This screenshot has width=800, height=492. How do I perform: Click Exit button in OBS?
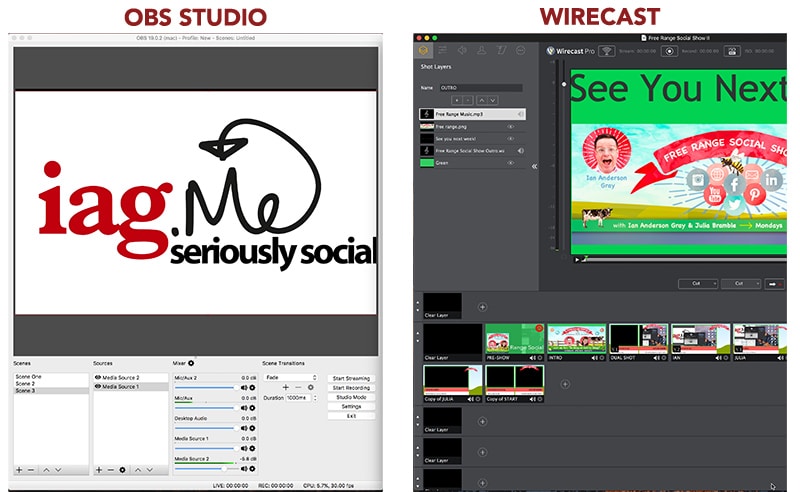[351, 416]
